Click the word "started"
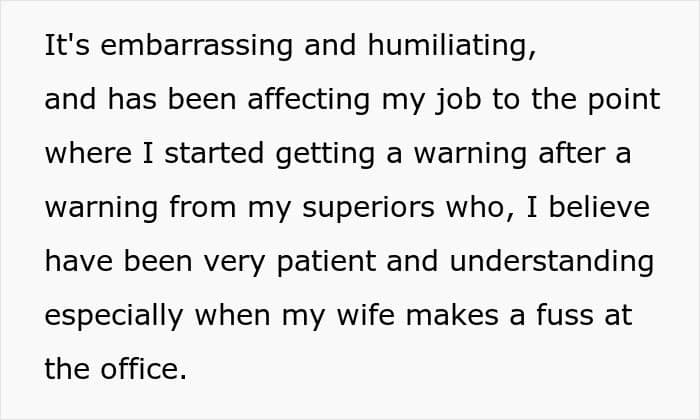 click(214, 154)
